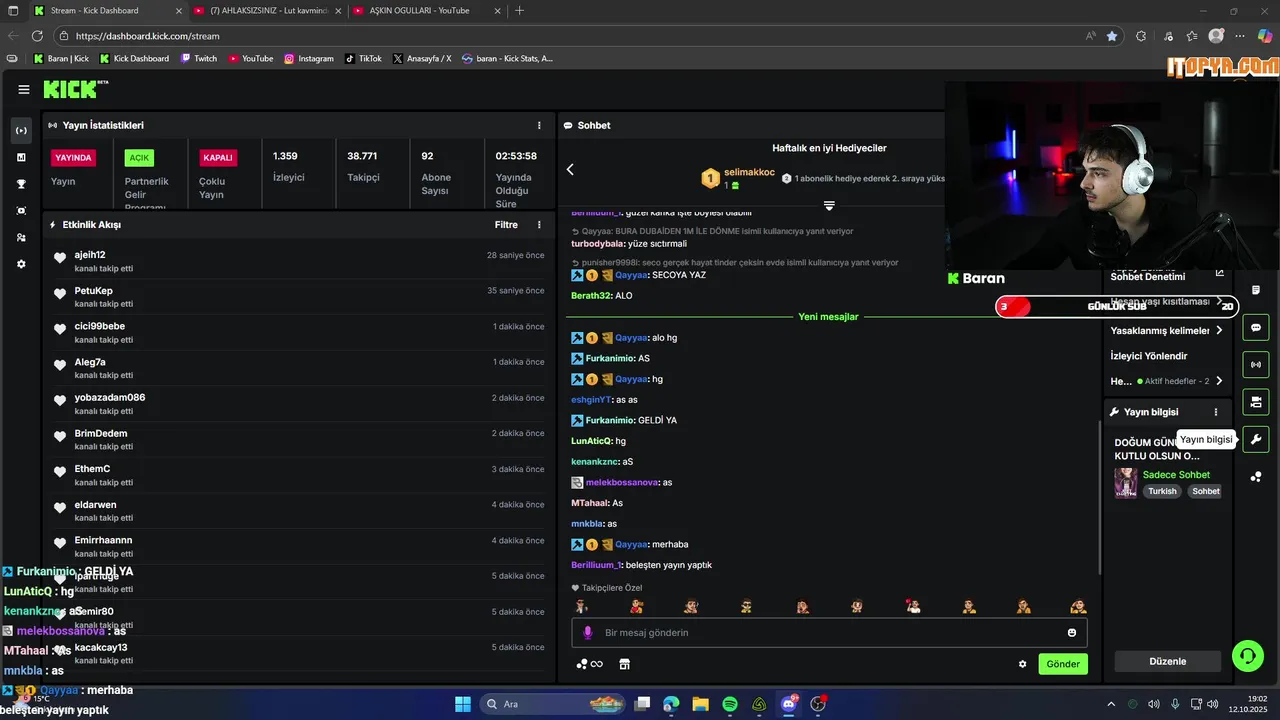1280x720 pixels.
Task: Reload the page
Action: [37, 36]
